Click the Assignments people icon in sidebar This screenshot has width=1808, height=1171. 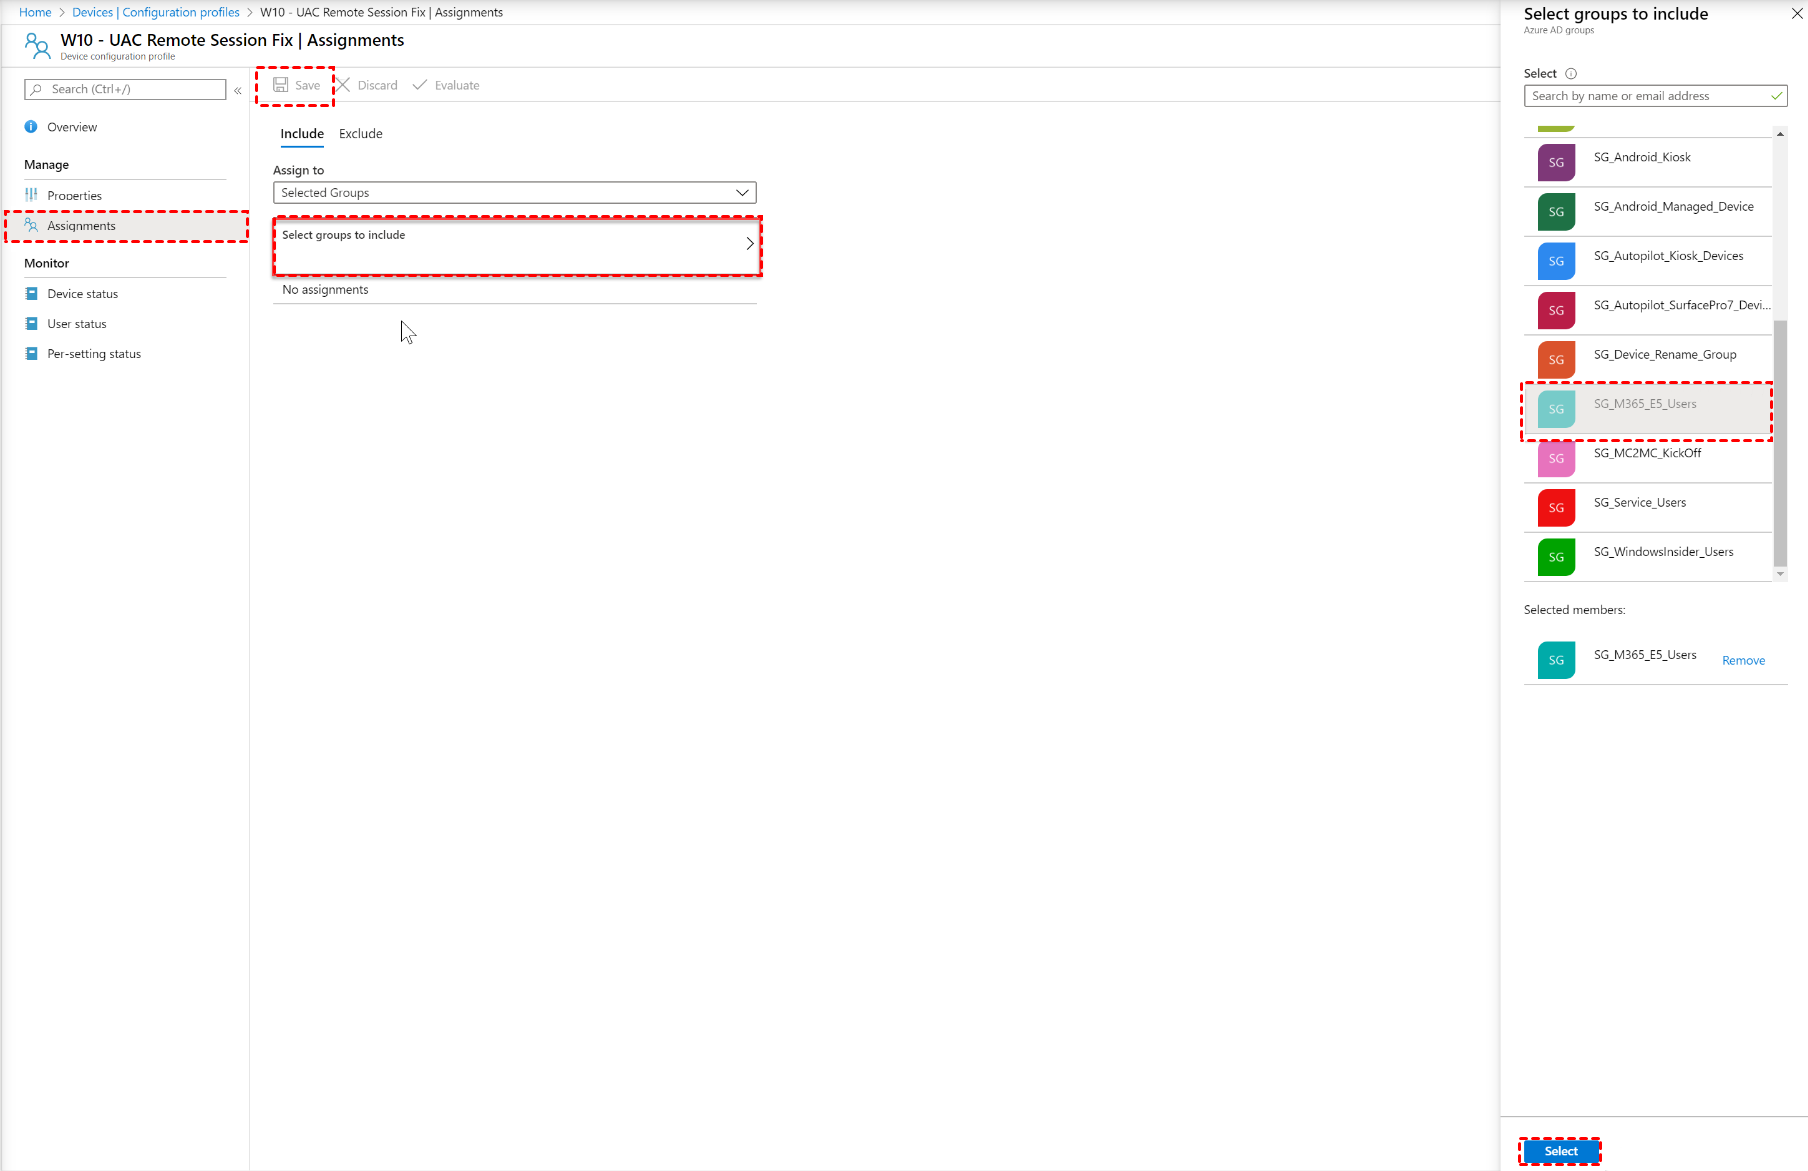(31, 226)
